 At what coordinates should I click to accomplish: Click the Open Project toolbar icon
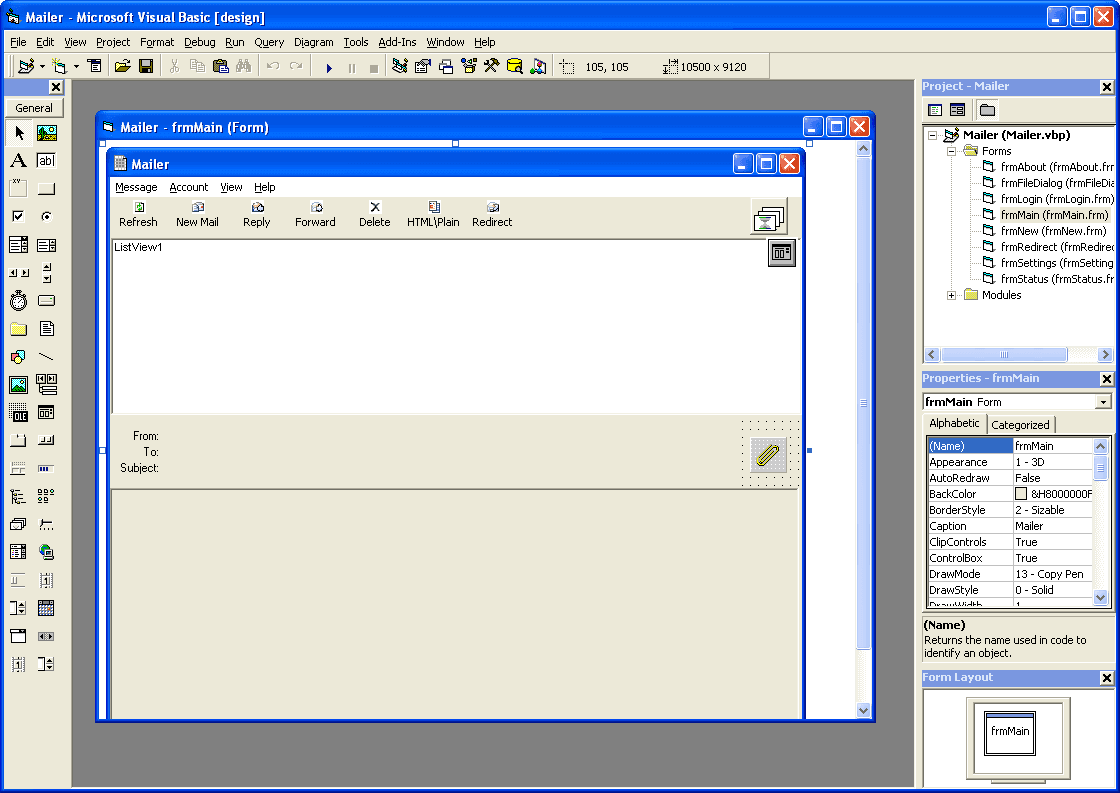123,66
